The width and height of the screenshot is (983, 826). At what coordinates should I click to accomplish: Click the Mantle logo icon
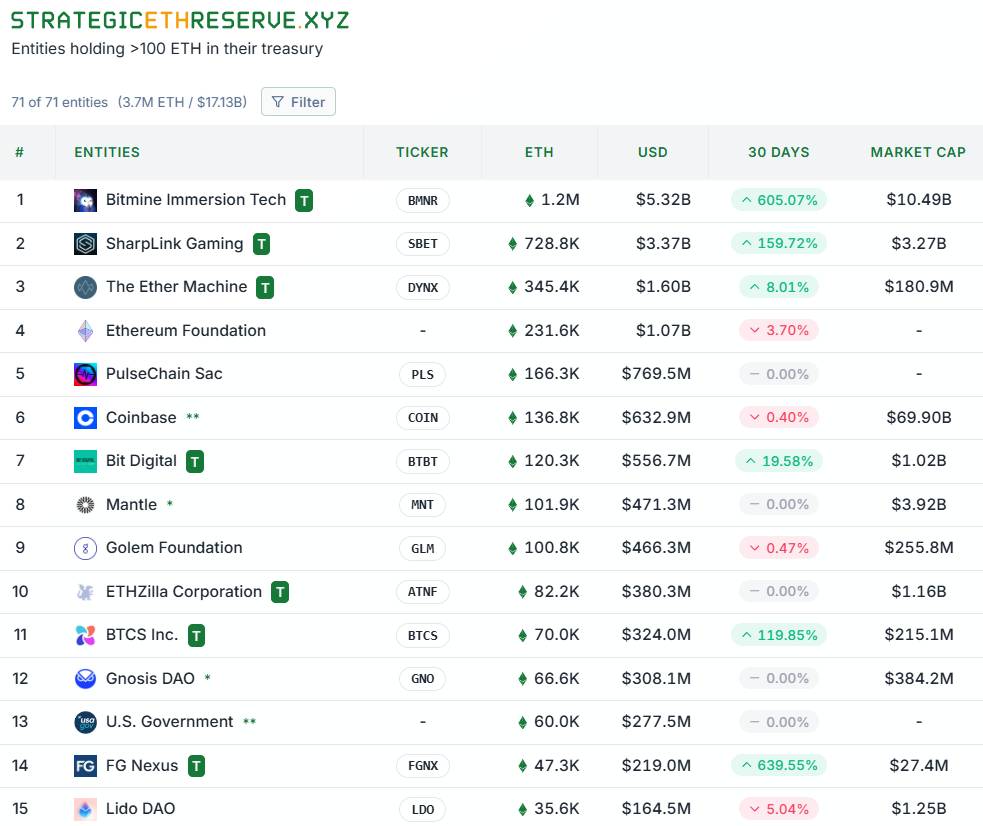point(85,504)
